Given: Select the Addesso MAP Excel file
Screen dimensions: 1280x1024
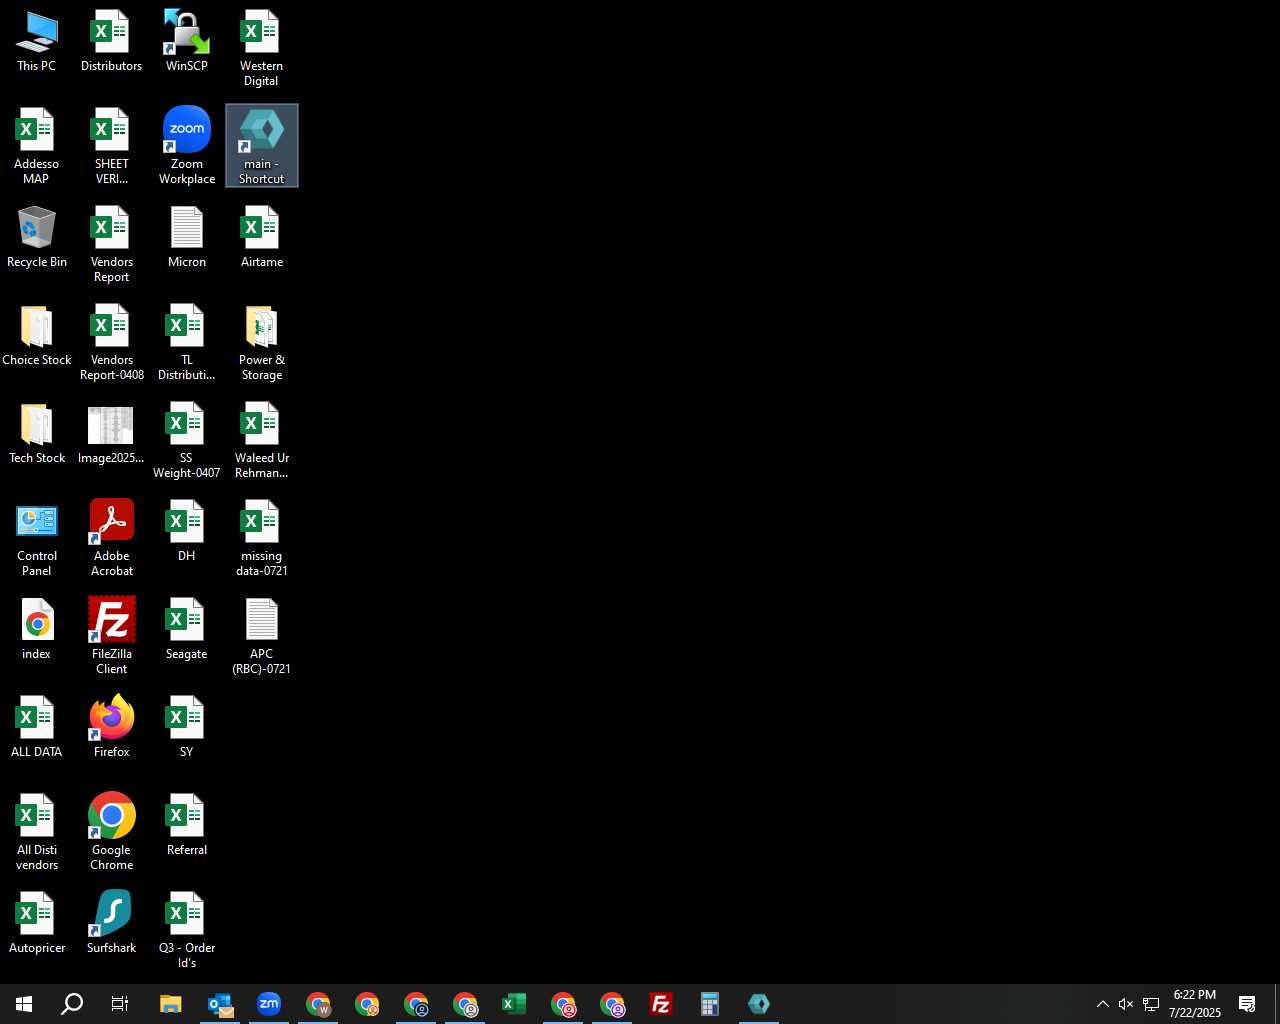Looking at the screenshot, I should 37,147.
